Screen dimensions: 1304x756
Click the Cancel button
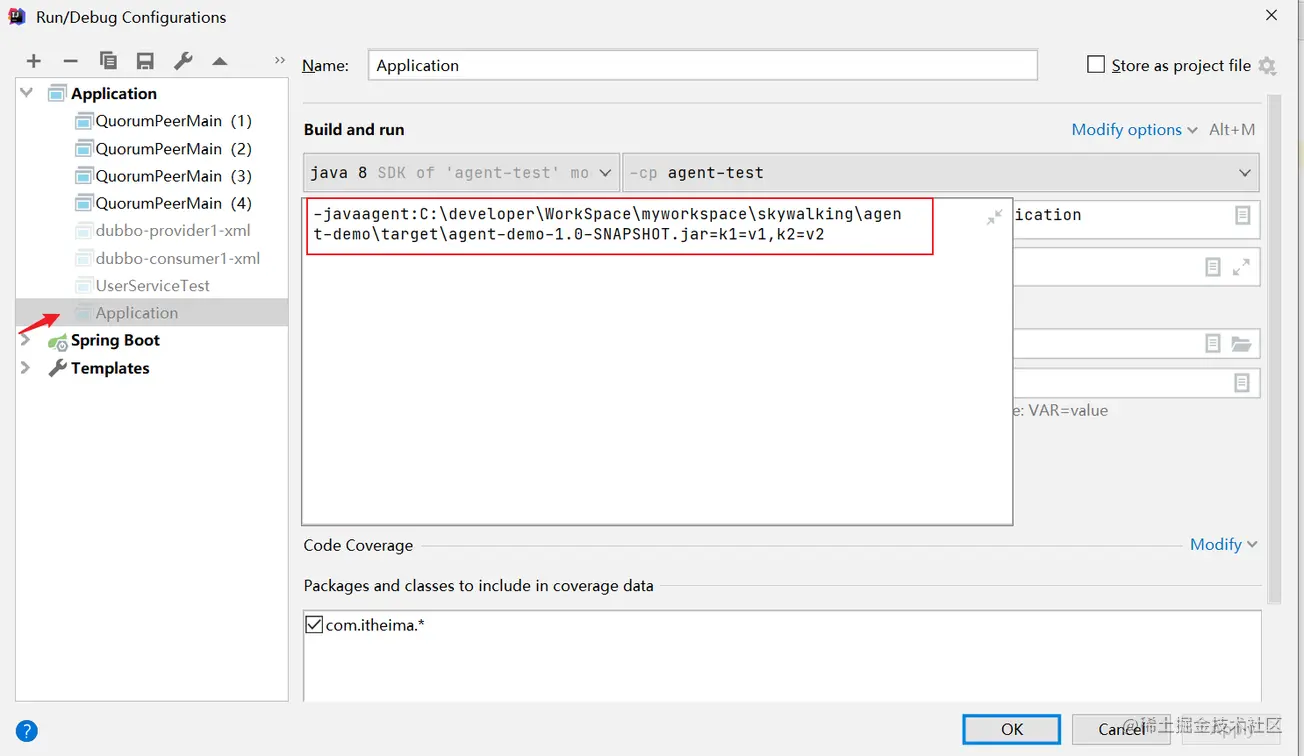coord(1121,729)
